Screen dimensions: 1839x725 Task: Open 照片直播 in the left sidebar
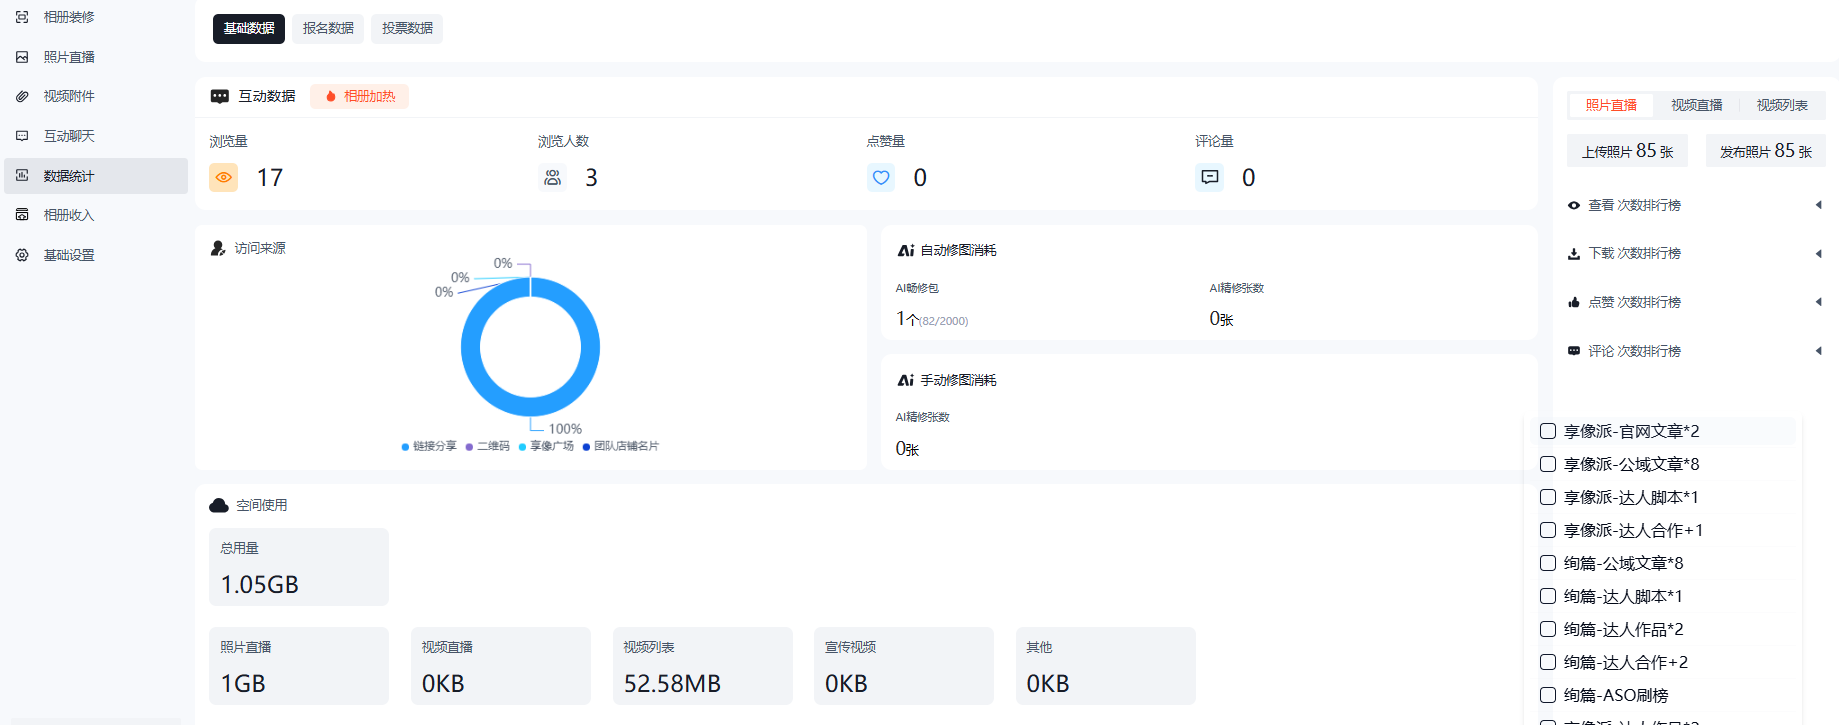tap(68, 57)
